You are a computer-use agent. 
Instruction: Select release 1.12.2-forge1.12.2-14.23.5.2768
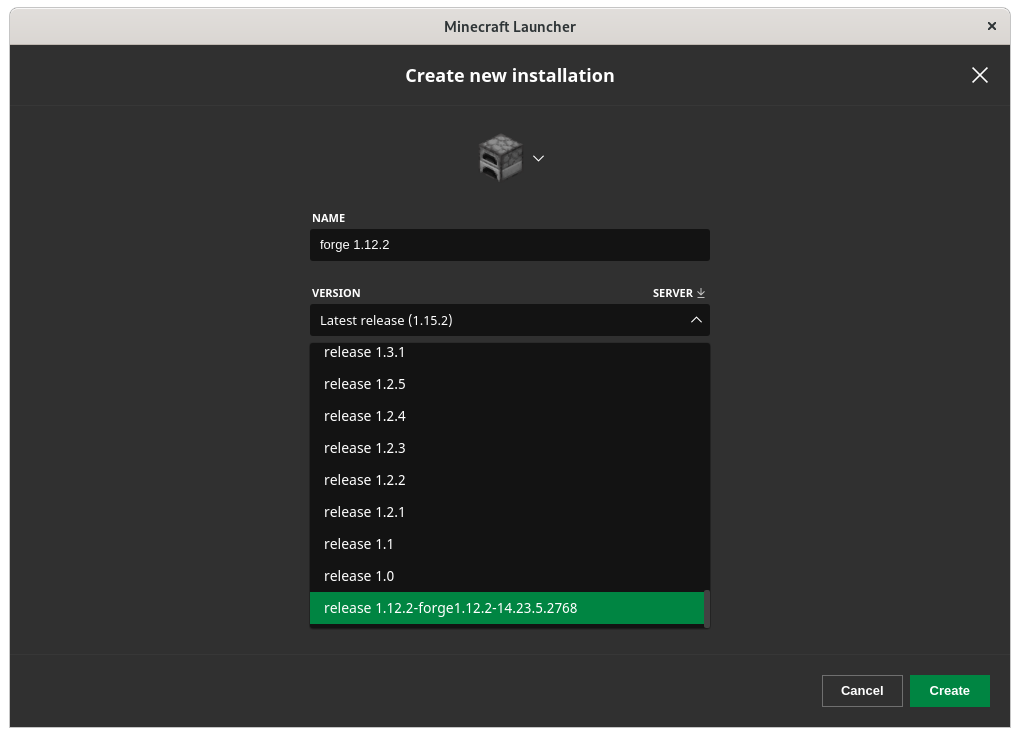coord(507,608)
